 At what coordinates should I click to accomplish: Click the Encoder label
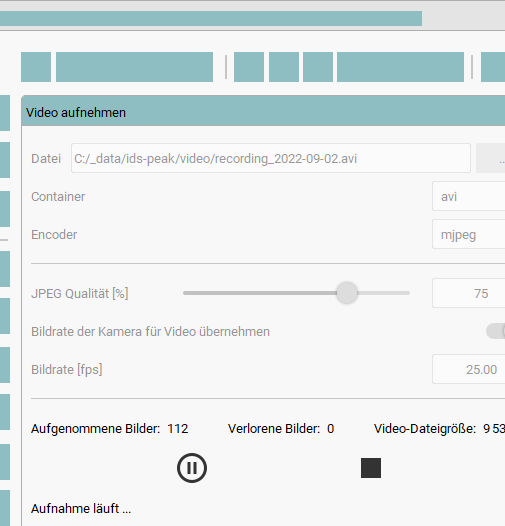54,234
